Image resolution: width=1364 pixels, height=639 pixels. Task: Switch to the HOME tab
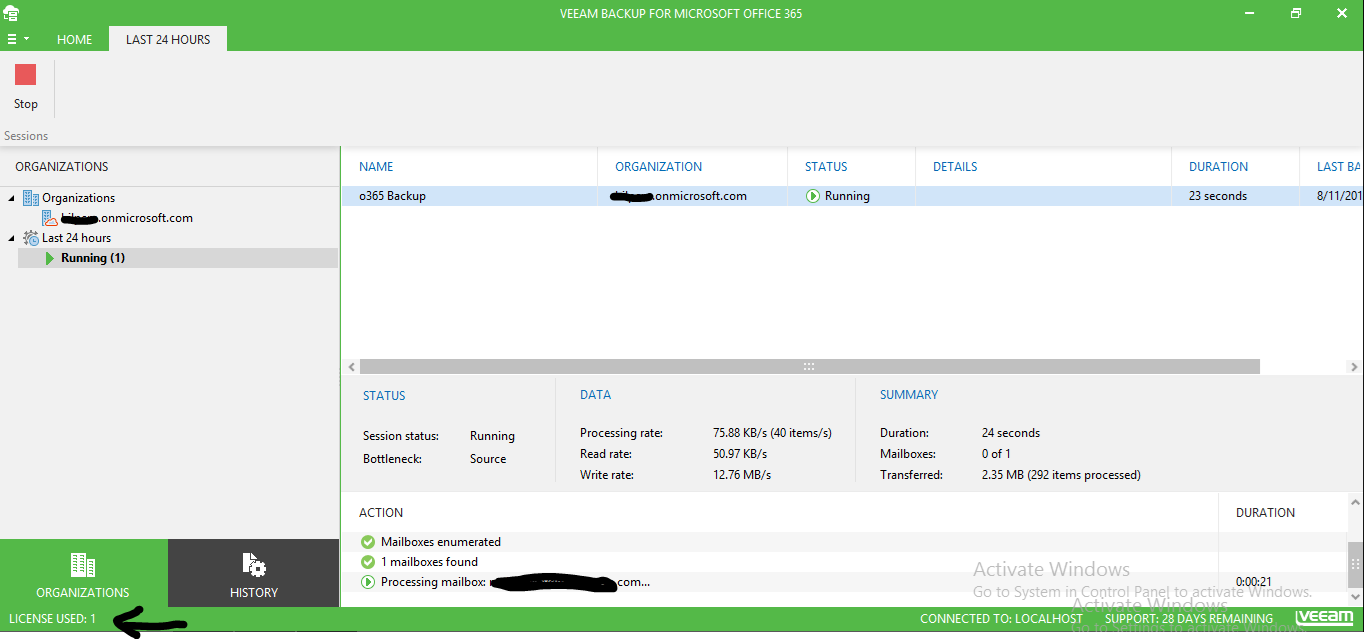coord(75,39)
